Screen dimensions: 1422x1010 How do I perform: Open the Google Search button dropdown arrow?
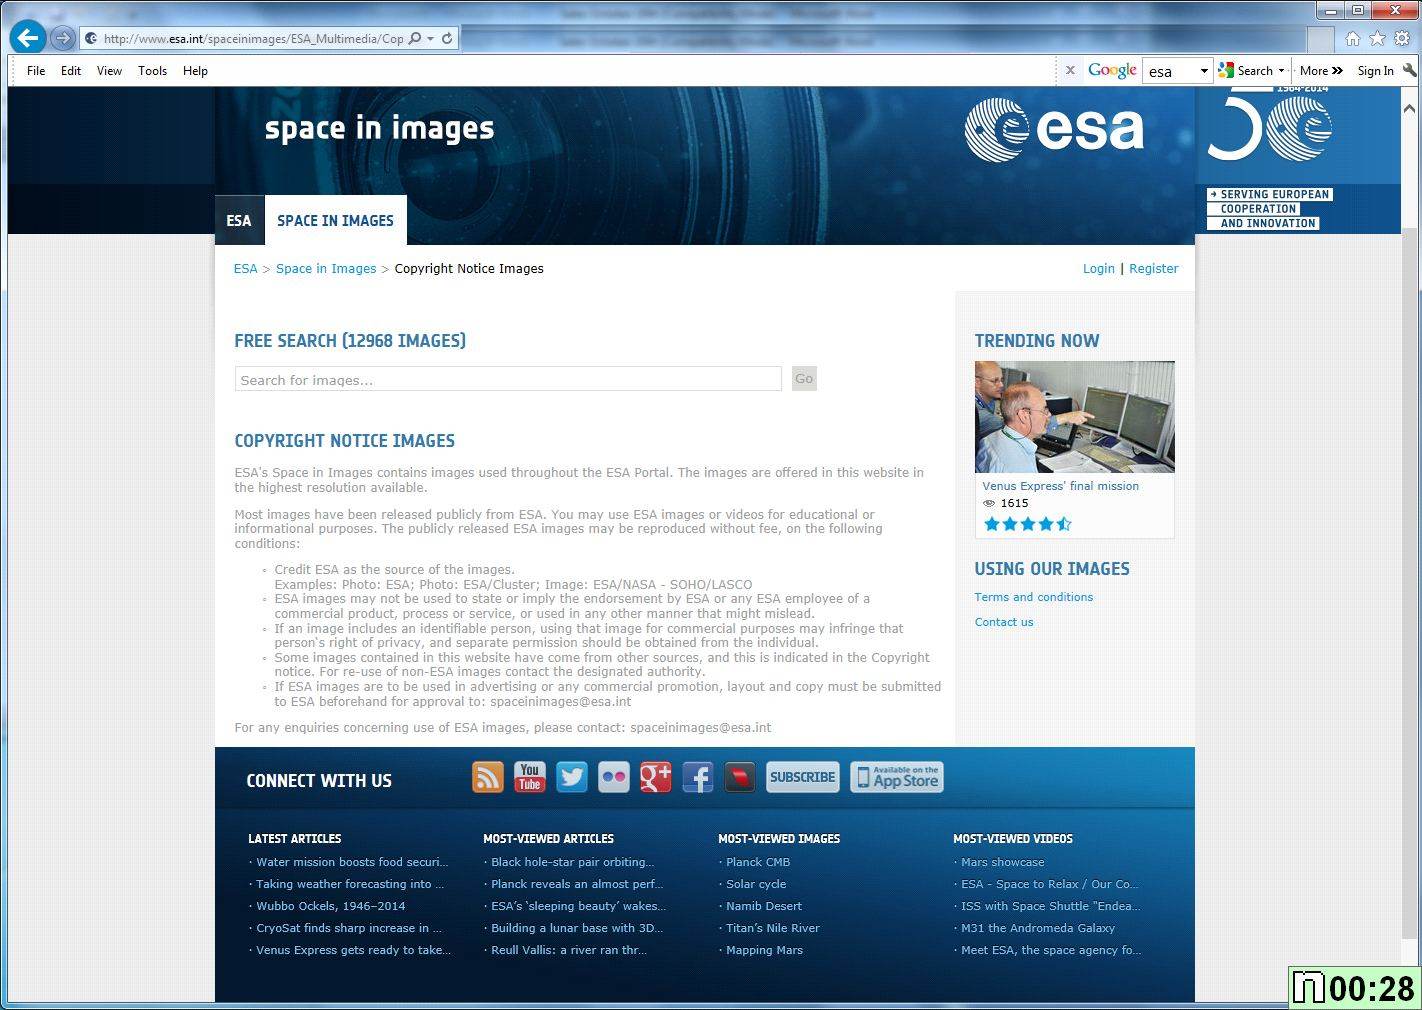point(1281,71)
